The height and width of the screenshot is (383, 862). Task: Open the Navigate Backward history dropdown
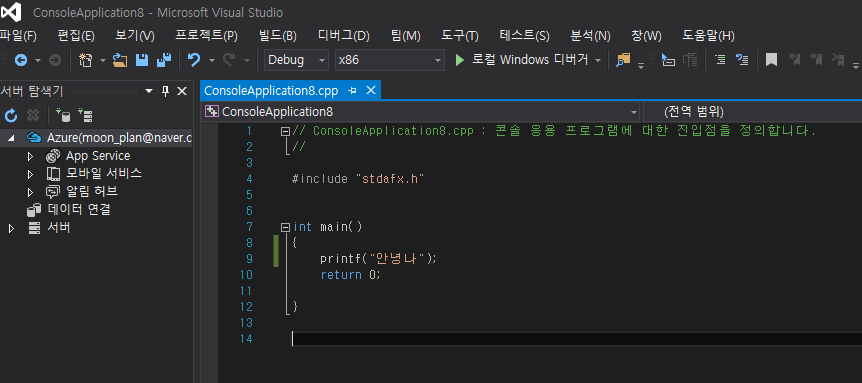coord(38,60)
